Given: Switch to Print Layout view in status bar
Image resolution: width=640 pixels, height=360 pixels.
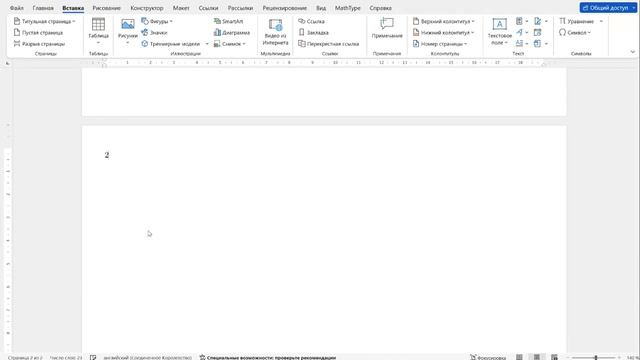Looking at the screenshot, I should [537, 357].
